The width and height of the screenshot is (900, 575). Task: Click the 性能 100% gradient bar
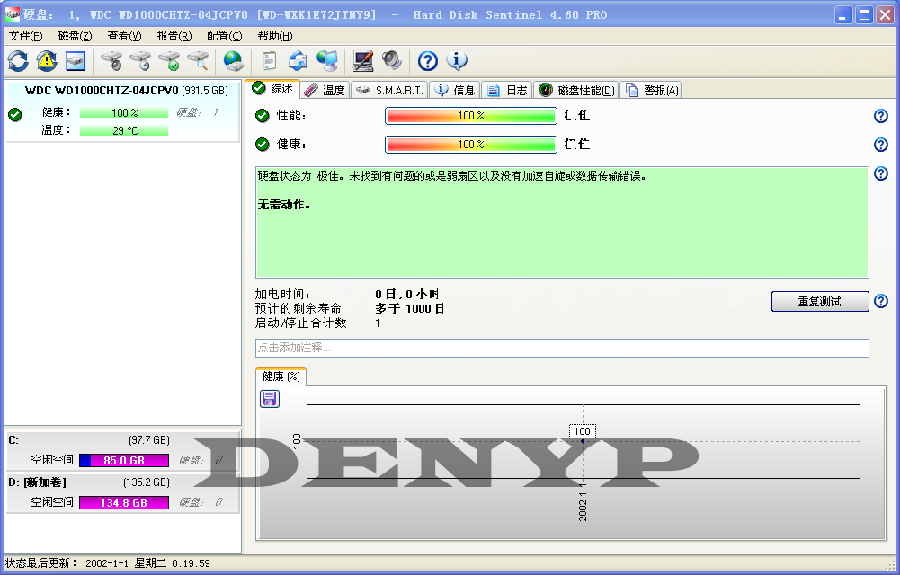click(x=471, y=116)
